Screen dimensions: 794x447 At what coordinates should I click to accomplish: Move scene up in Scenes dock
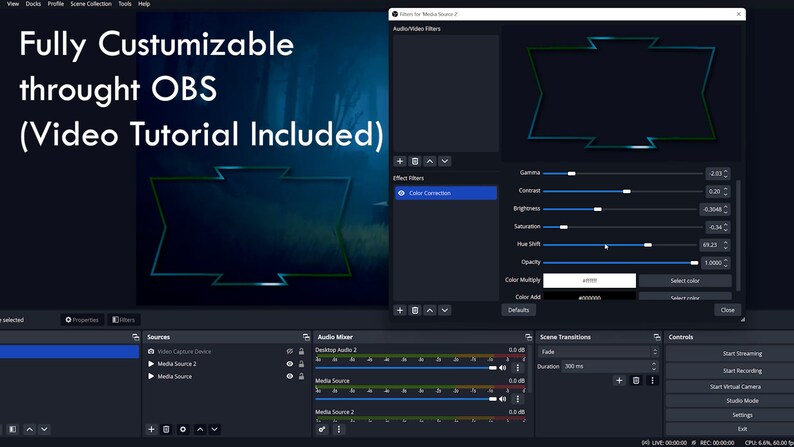coord(29,429)
